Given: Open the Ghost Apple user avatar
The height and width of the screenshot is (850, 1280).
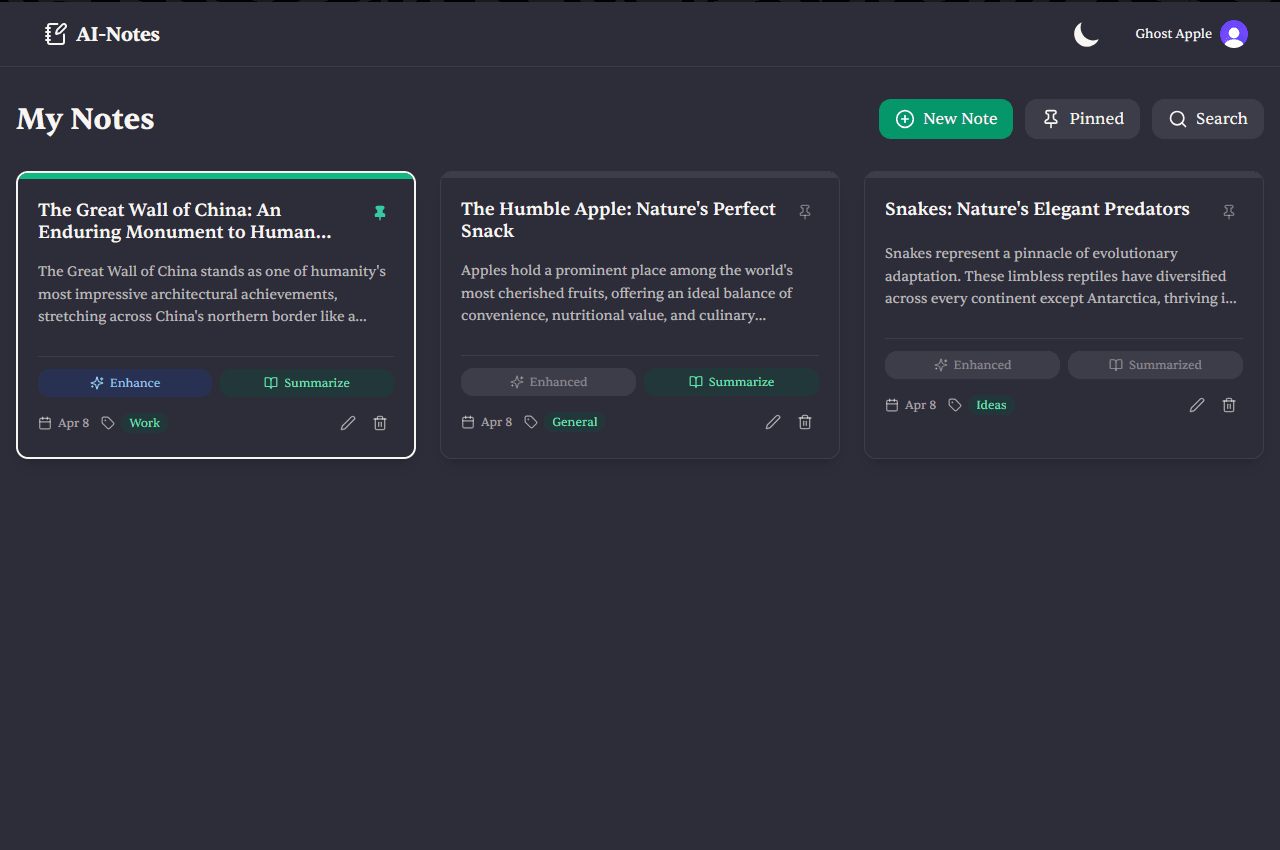Looking at the screenshot, I should (1234, 34).
